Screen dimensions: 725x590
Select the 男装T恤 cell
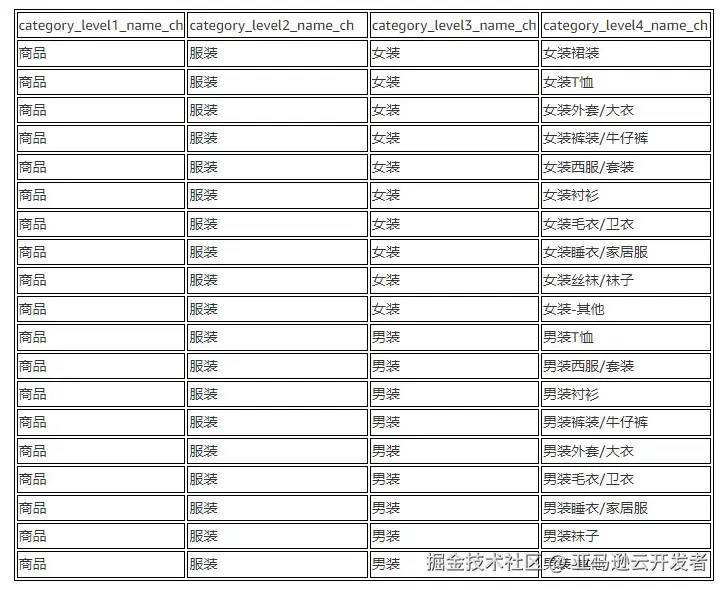pyautogui.click(x=626, y=337)
